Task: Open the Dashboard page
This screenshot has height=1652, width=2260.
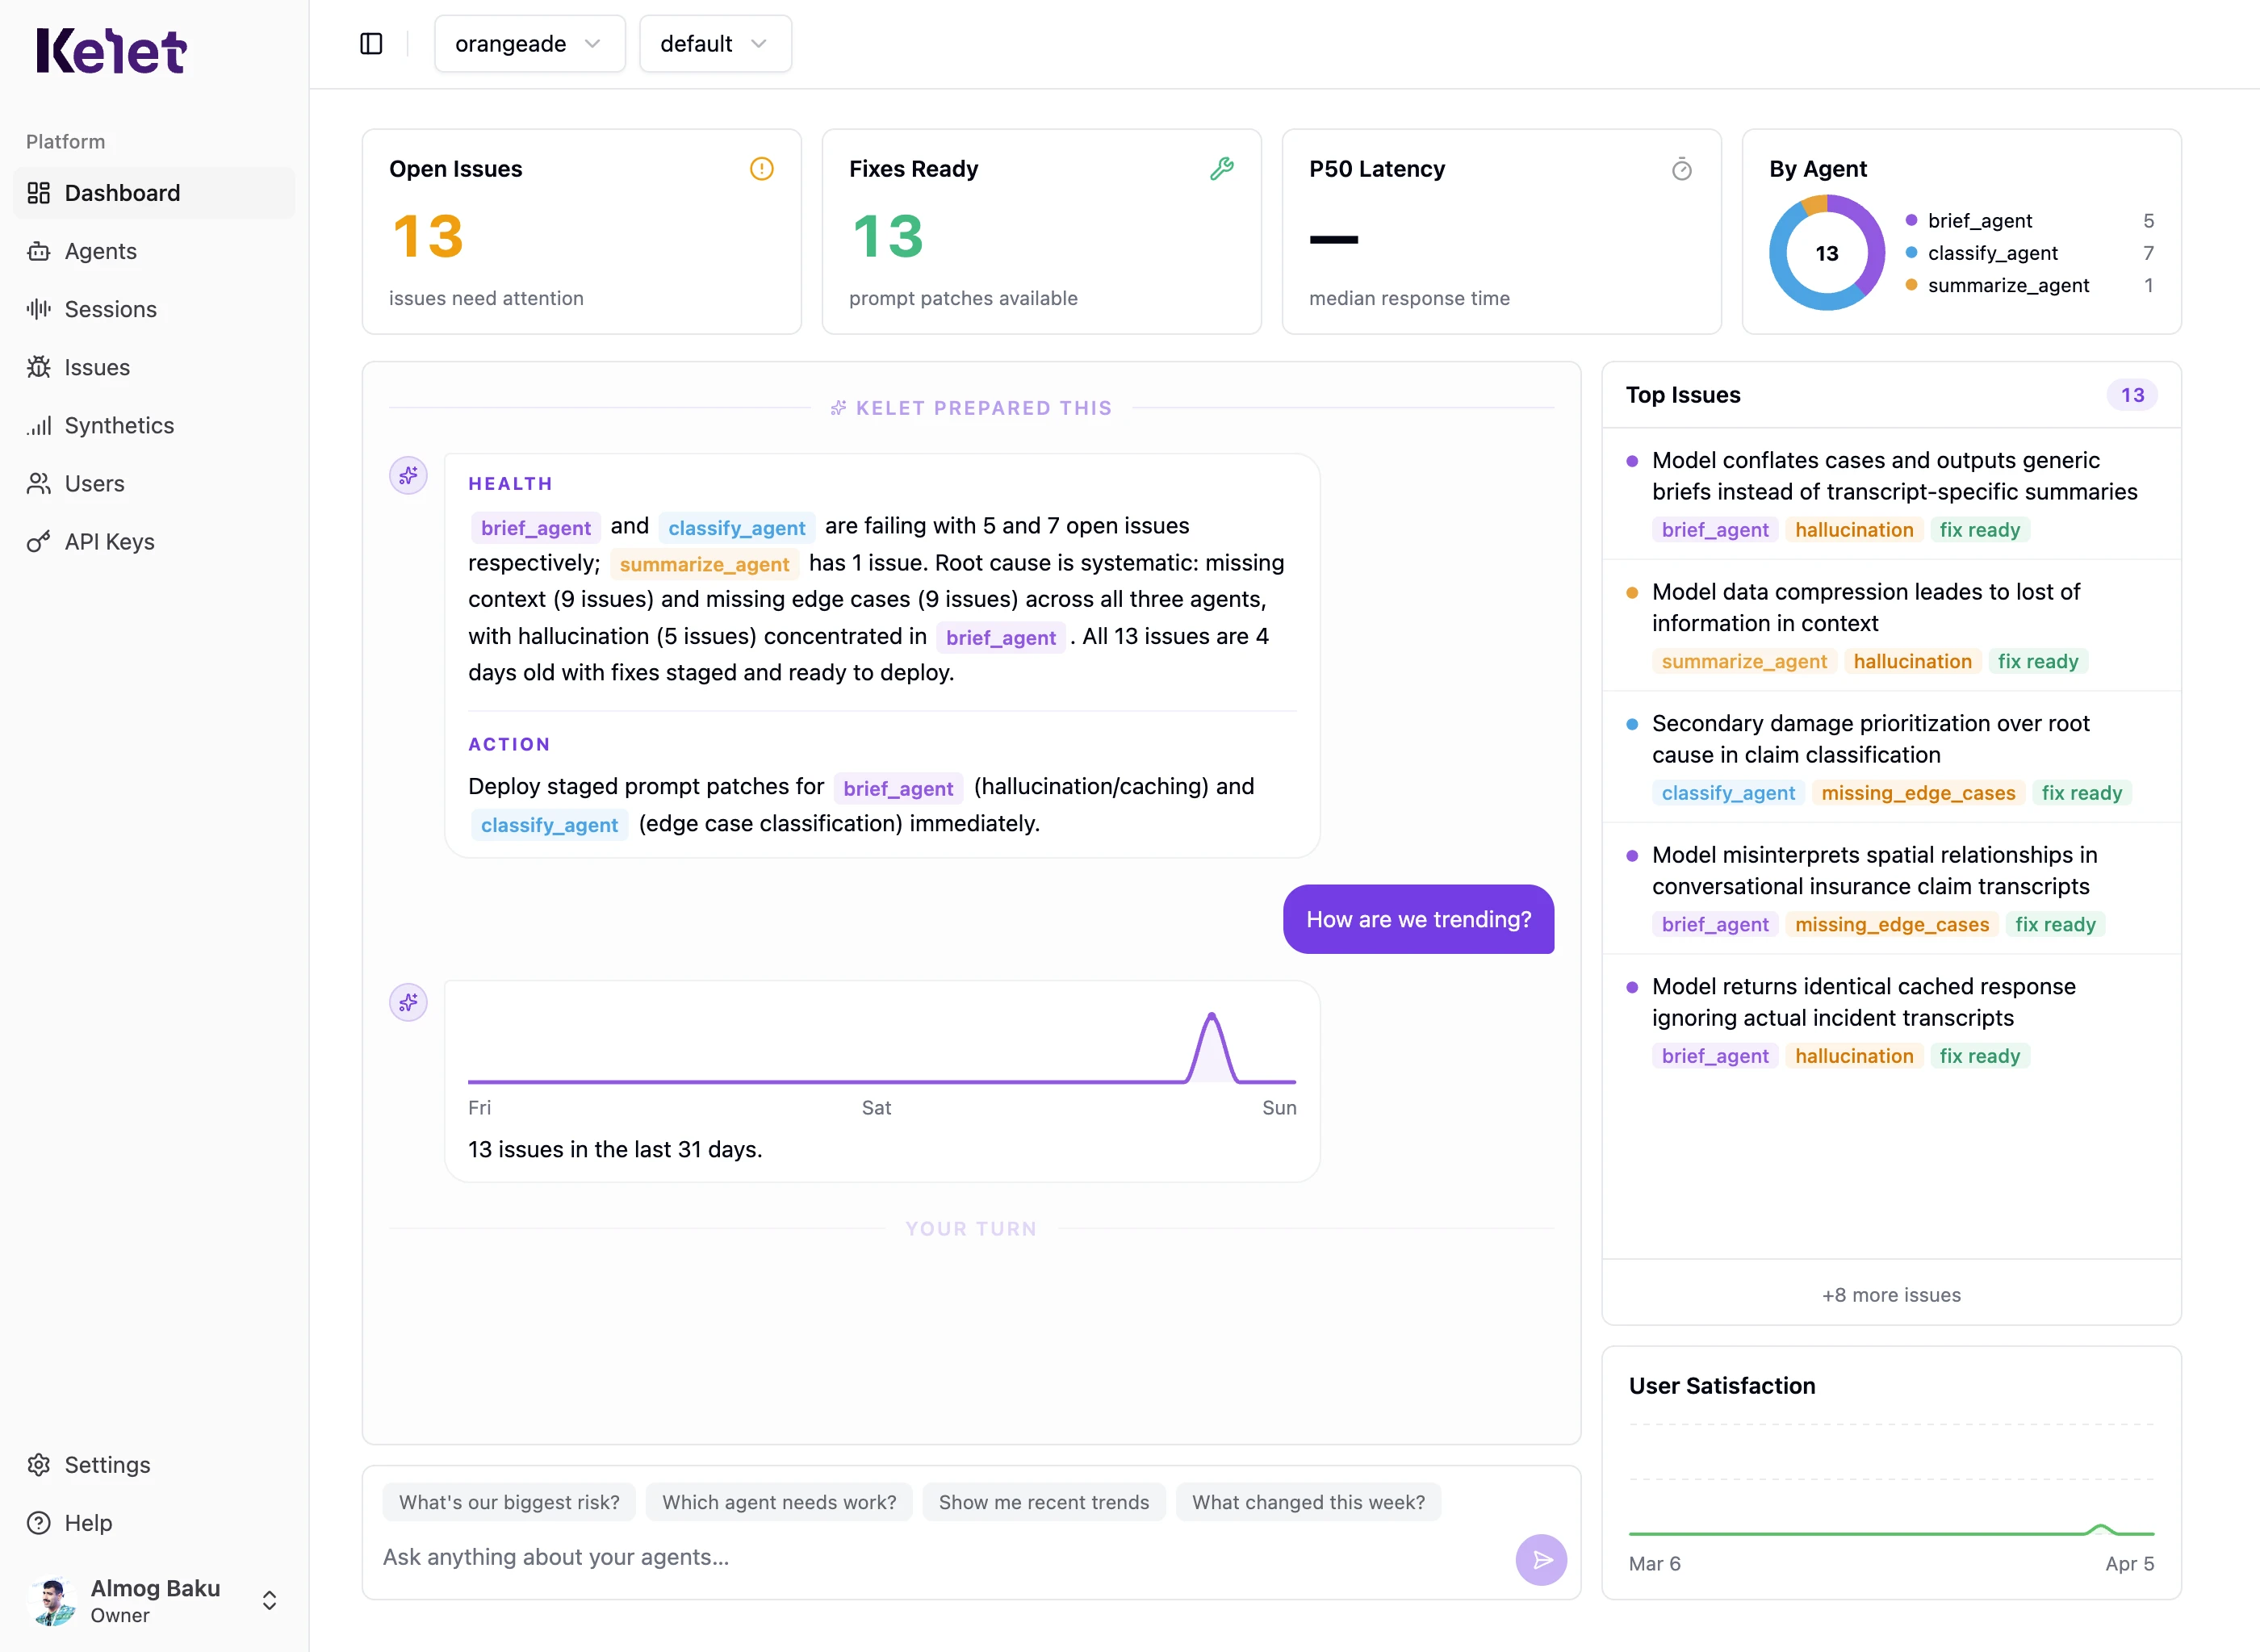Action: [122, 192]
